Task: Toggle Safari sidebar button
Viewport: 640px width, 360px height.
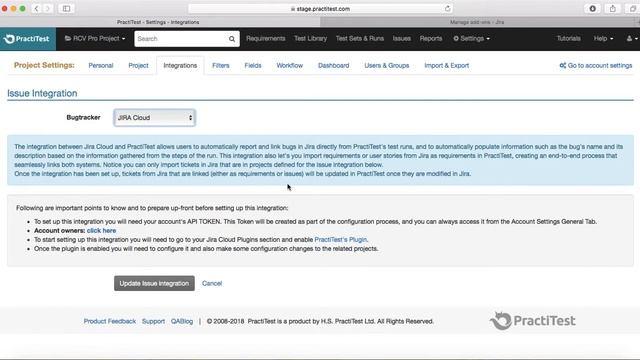Action: click(67, 8)
